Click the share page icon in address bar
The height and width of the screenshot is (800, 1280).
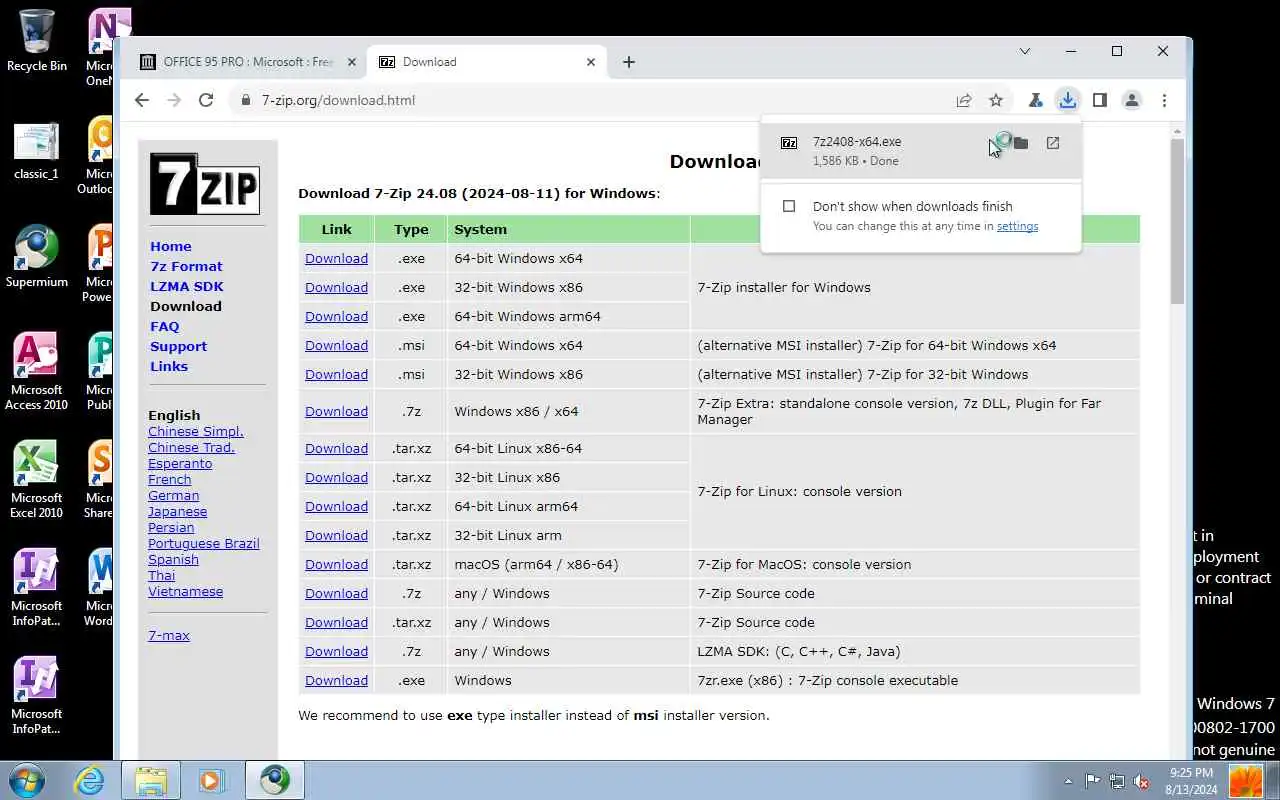[x=964, y=100]
